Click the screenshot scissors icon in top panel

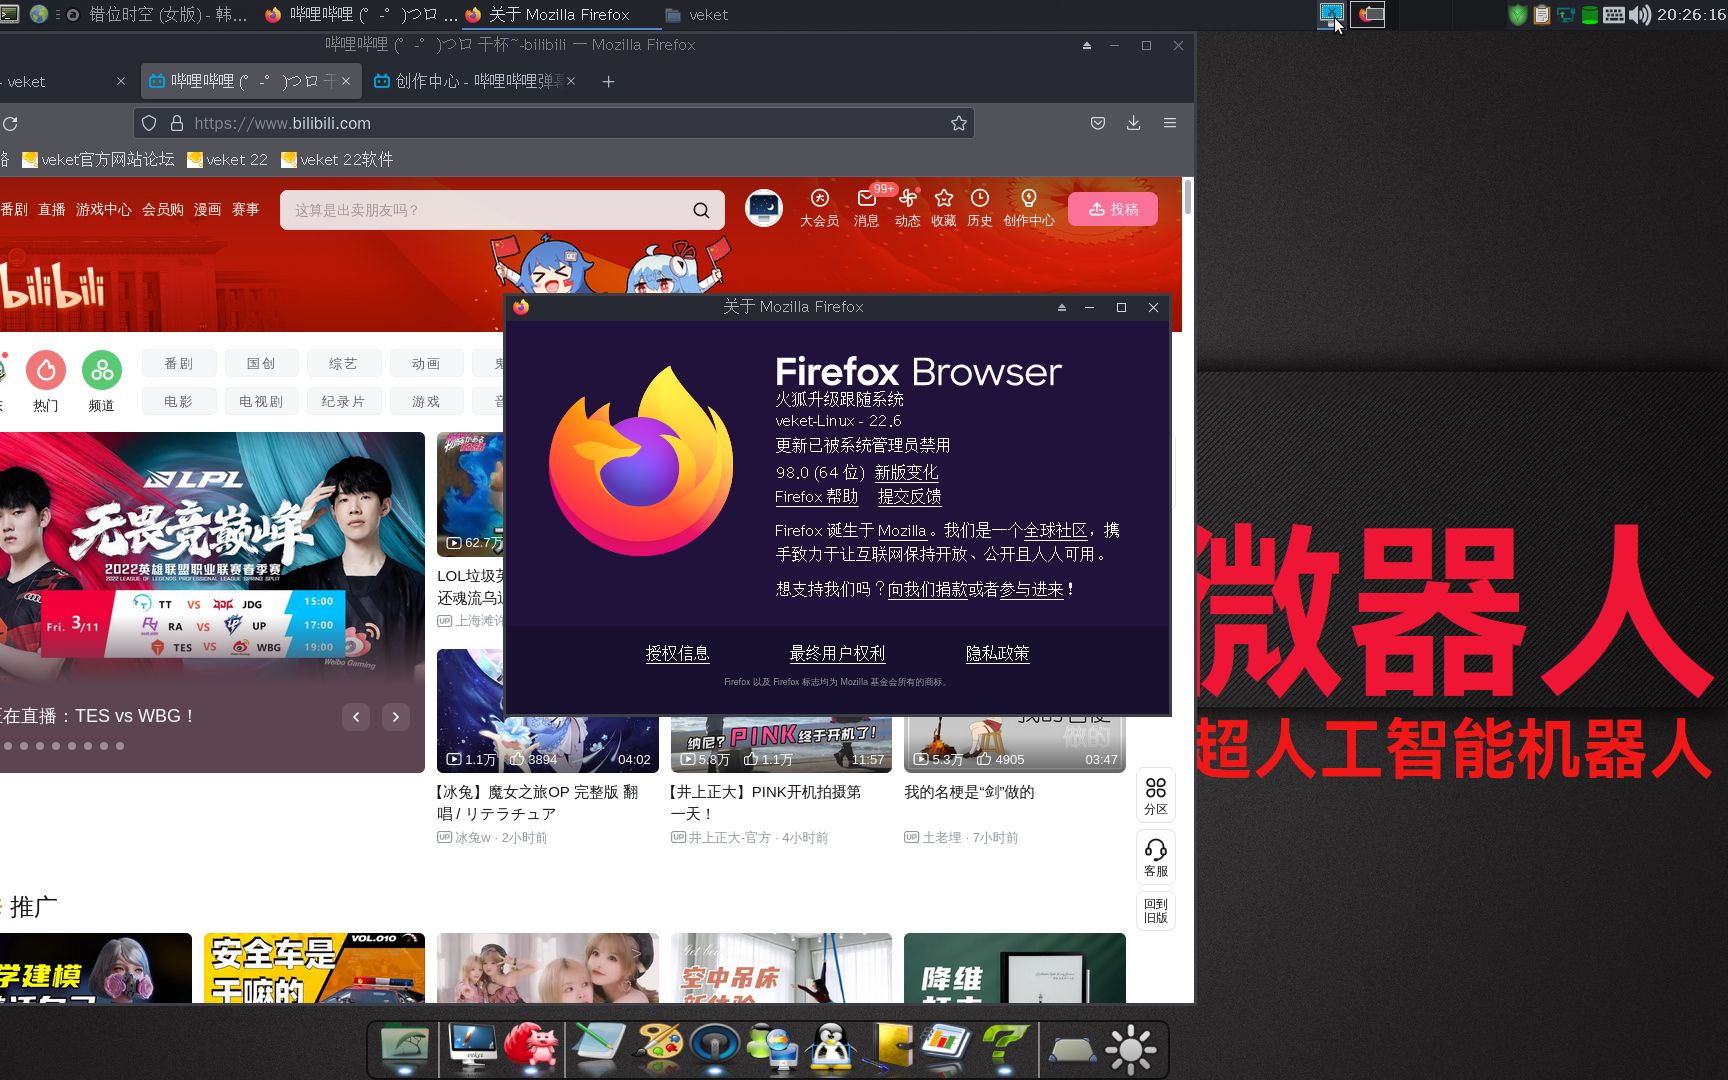pyautogui.click(x=1332, y=14)
